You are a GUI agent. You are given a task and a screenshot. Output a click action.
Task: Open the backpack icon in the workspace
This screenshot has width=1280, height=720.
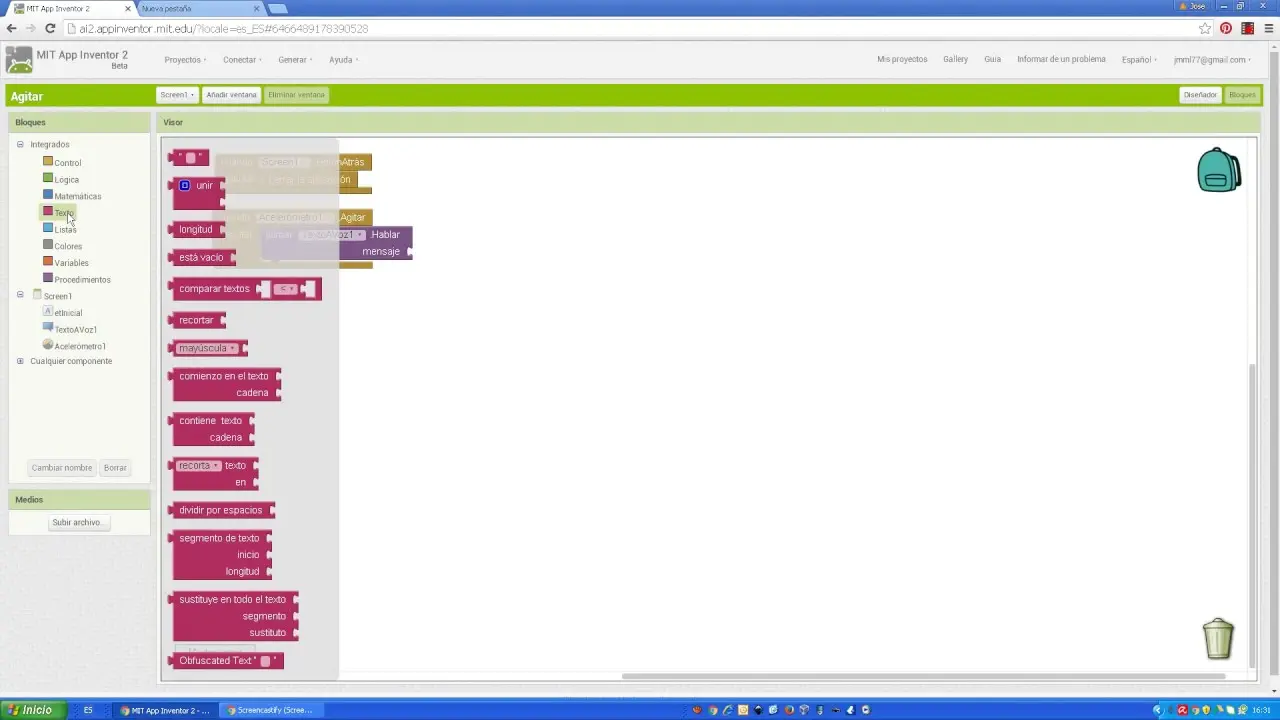tap(1219, 170)
